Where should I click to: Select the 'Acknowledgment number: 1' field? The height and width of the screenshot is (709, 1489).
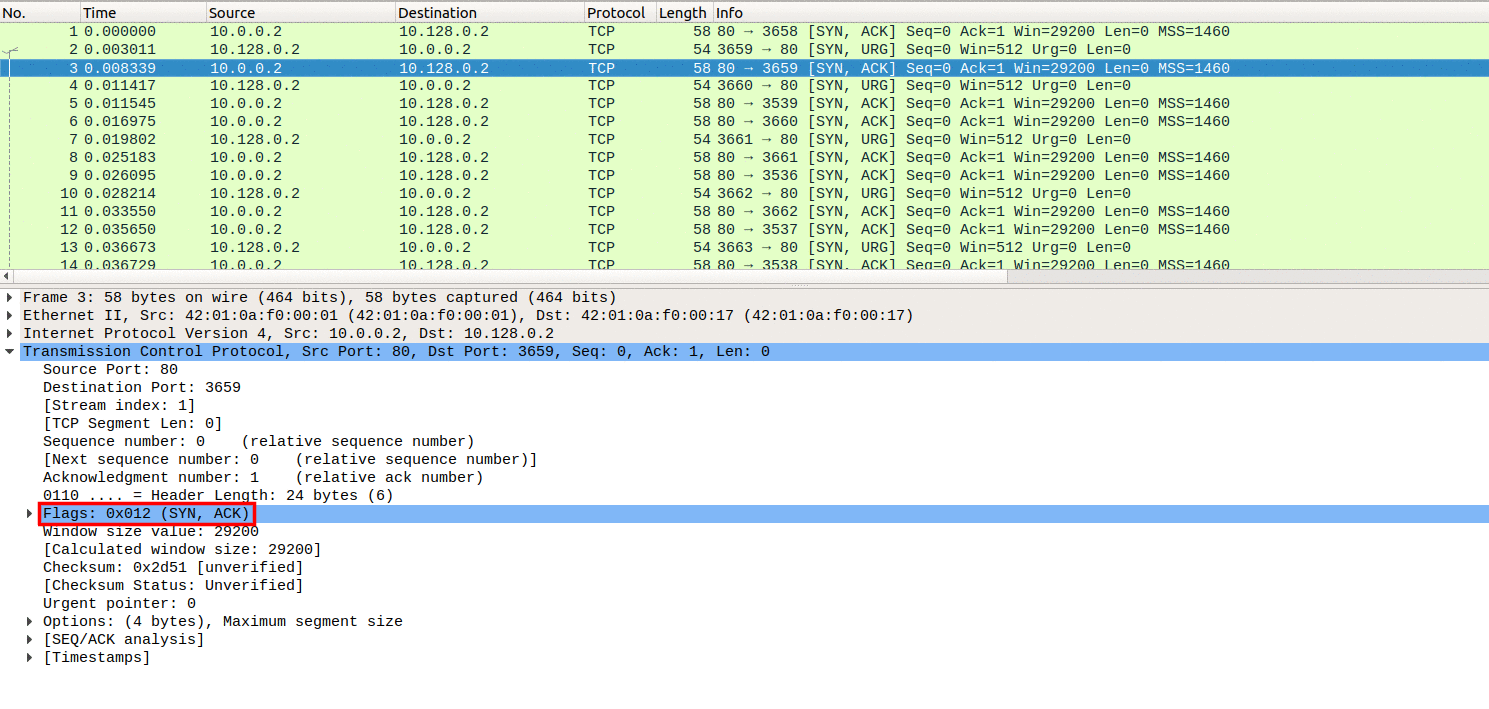(x=263, y=478)
